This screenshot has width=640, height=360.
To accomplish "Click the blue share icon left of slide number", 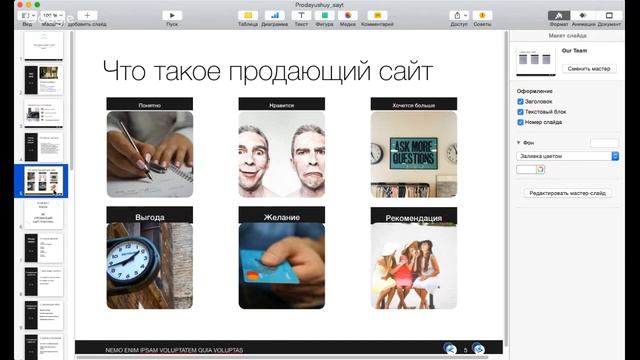I will [449, 349].
